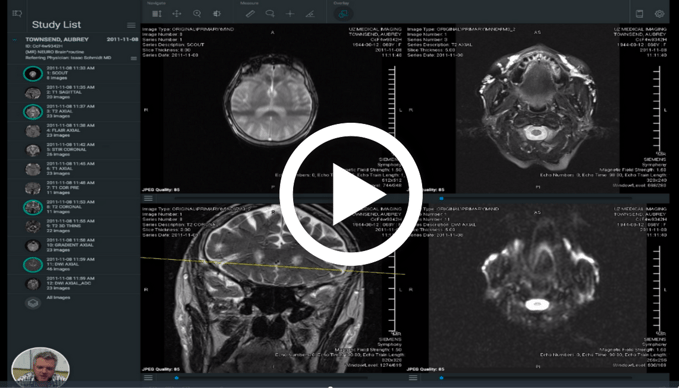The width and height of the screenshot is (679, 388).
Task: Open the SCOUT viewport menu icon
Action: tap(148, 198)
